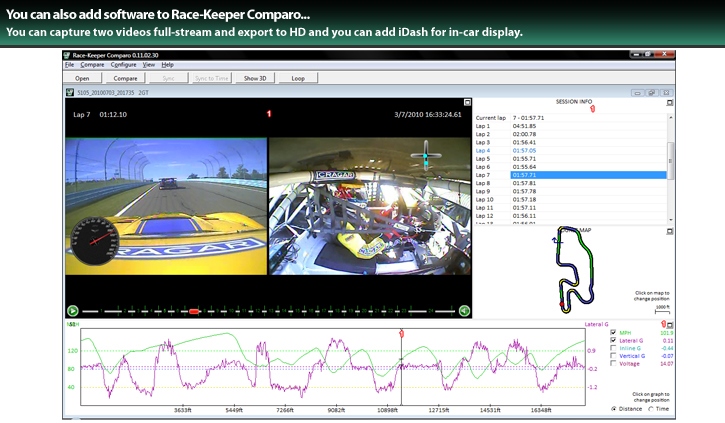Click the session file icon in document title

69,92
